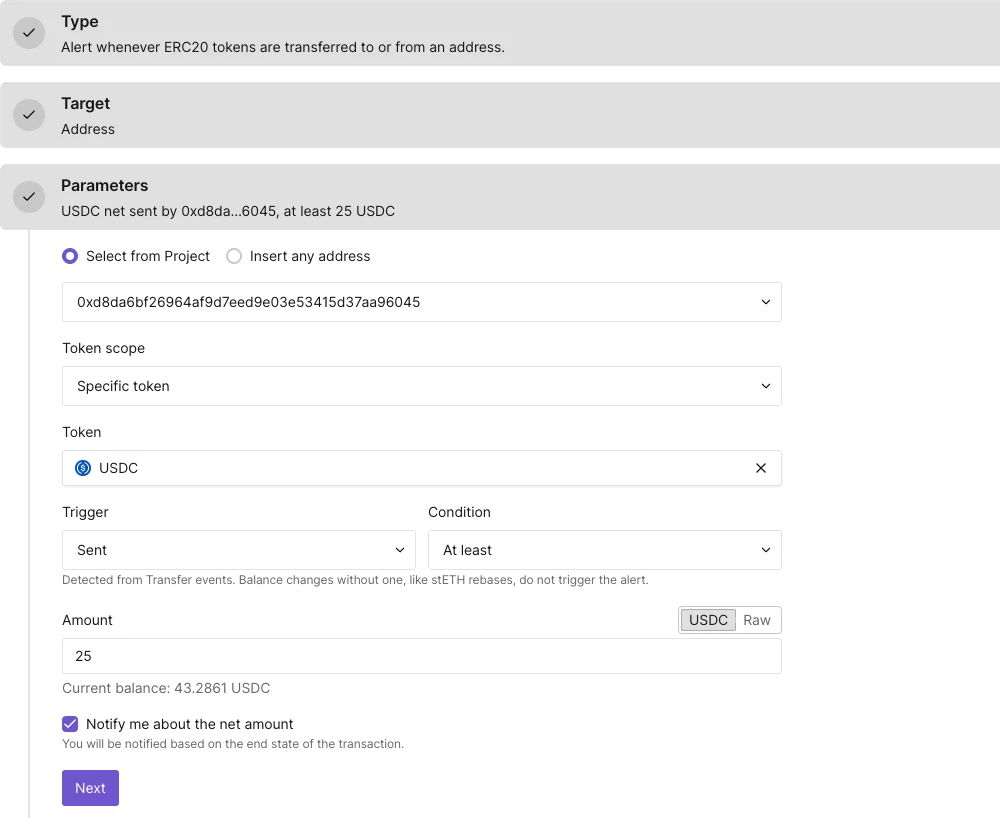
Task: Choose 'Insert any address' radio option
Action: click(234, 256)
